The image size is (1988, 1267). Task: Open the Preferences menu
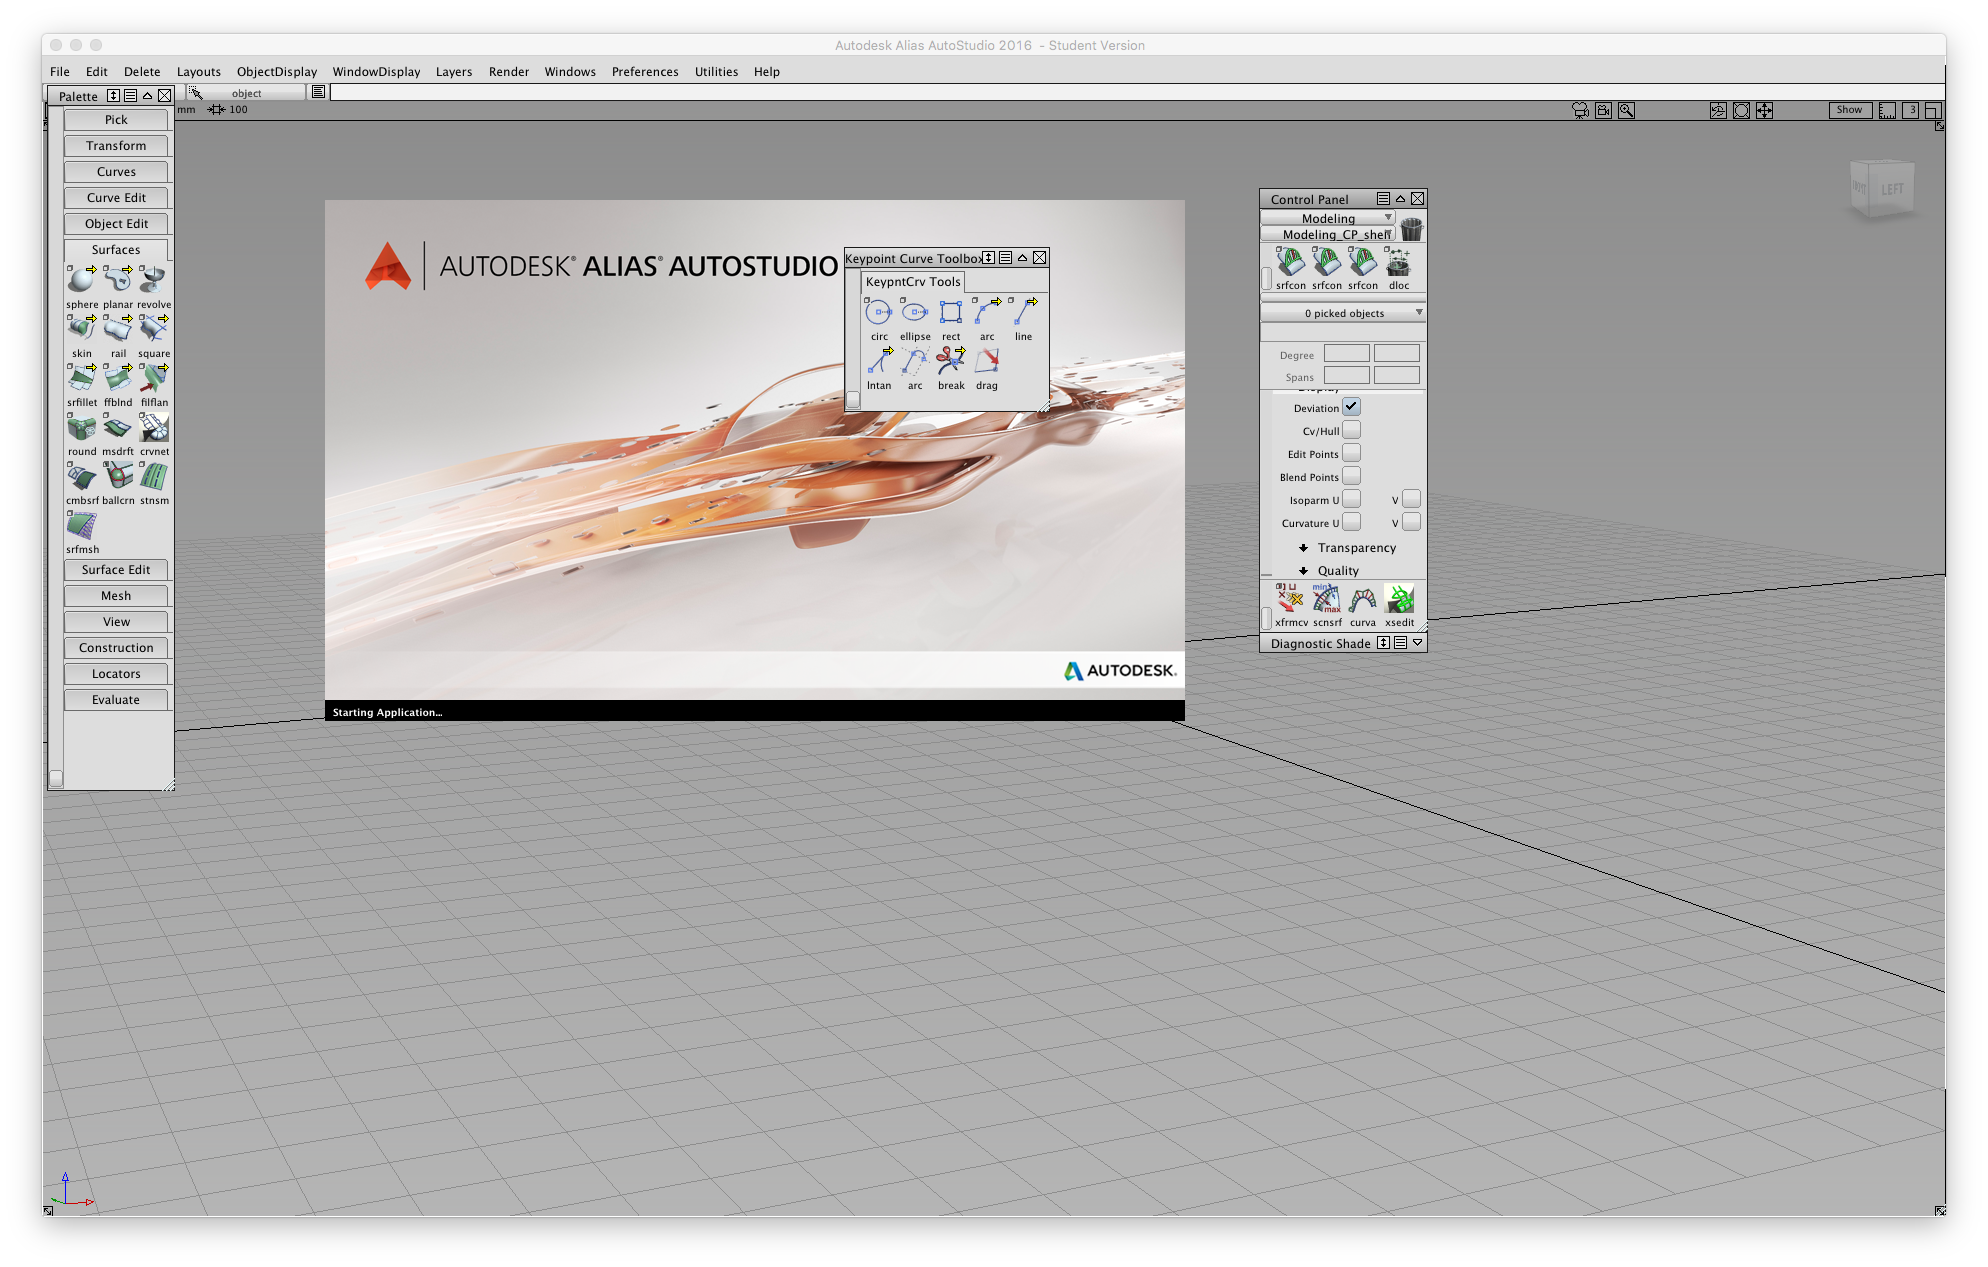point(645,71)
